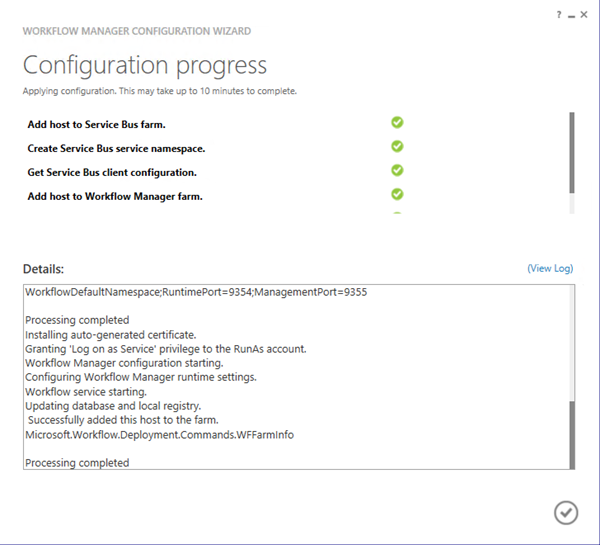Click the progress steps list scrollbar thumb

[x=572, y=153]
